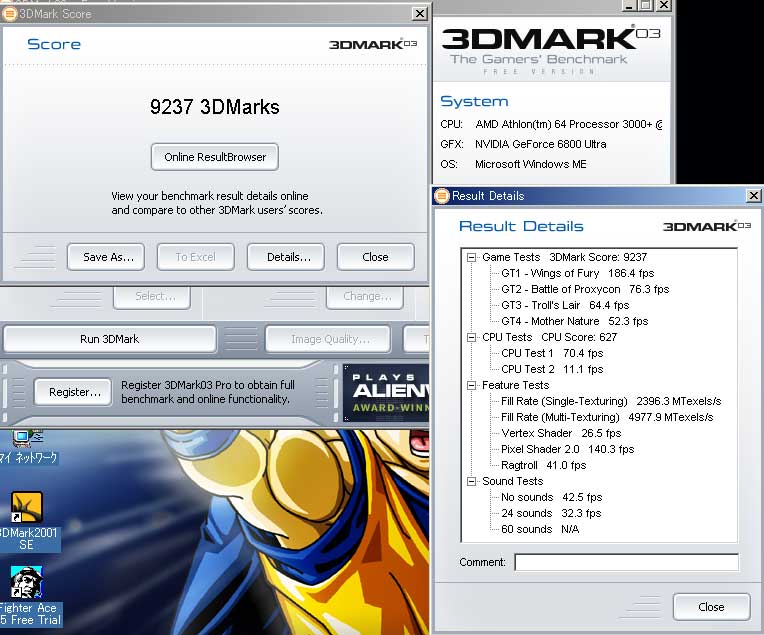Screen dimensions: 764x635
Task: Click the Save As... button
Action: (x=106, y=257)
